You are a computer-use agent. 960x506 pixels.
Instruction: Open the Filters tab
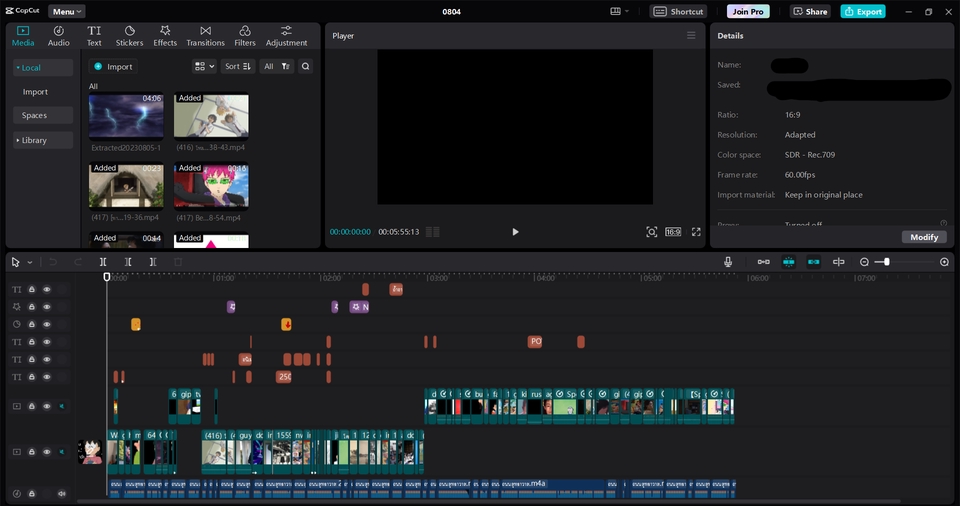click(x=245, y=36)
